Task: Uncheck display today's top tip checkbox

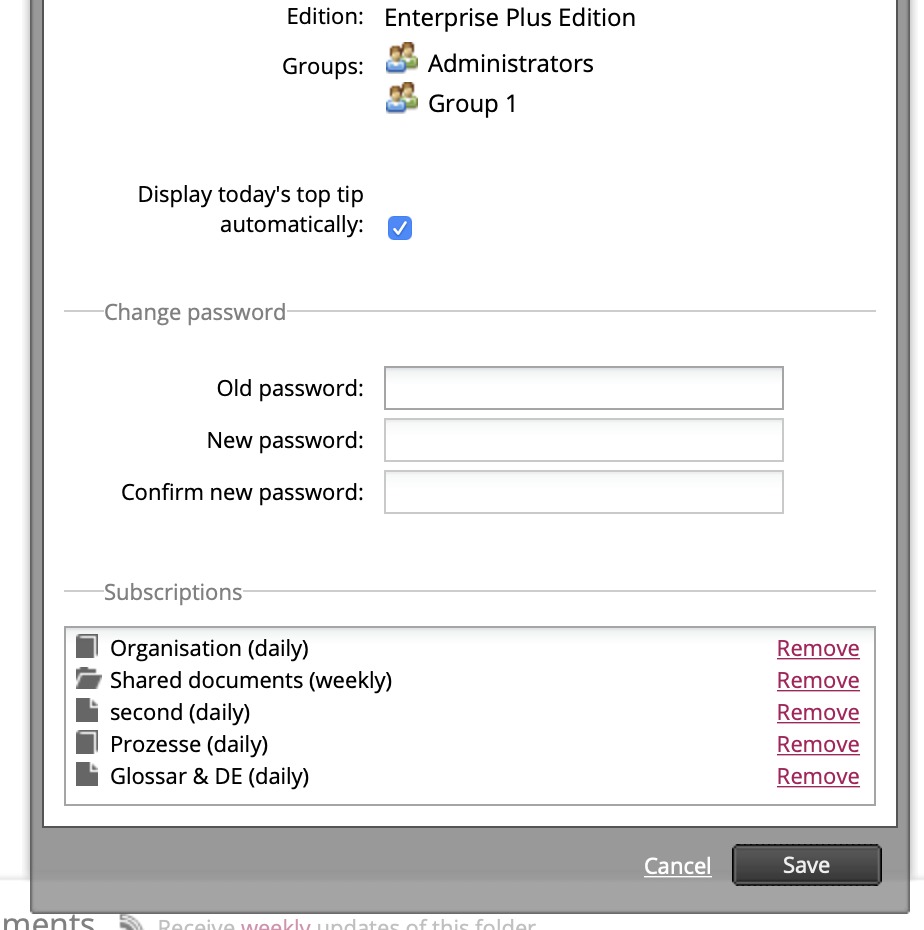Action: (400, 228)
